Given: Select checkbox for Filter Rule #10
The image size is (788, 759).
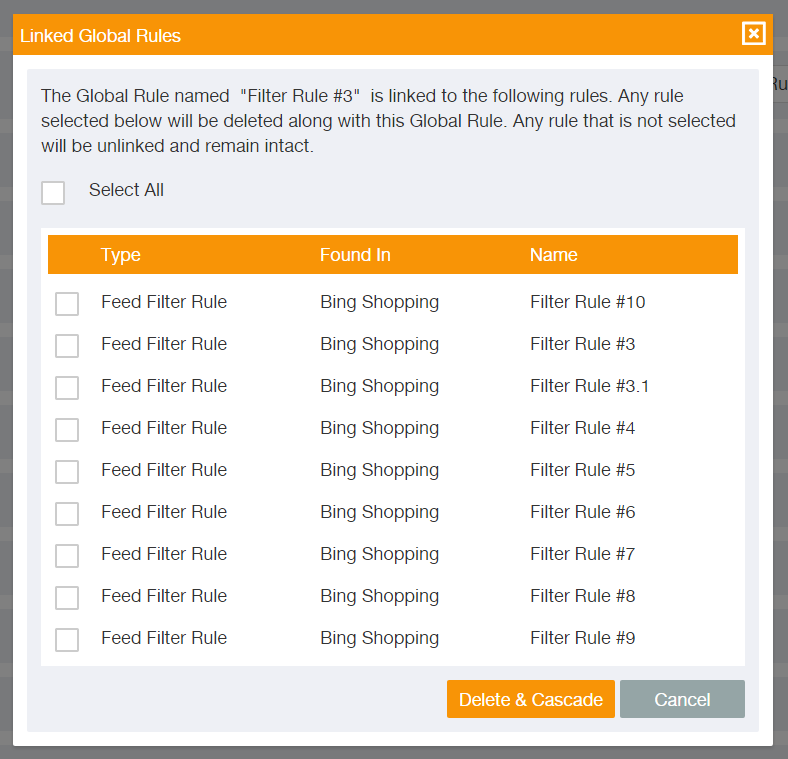Looking at the screenshot, I should 67,304.
